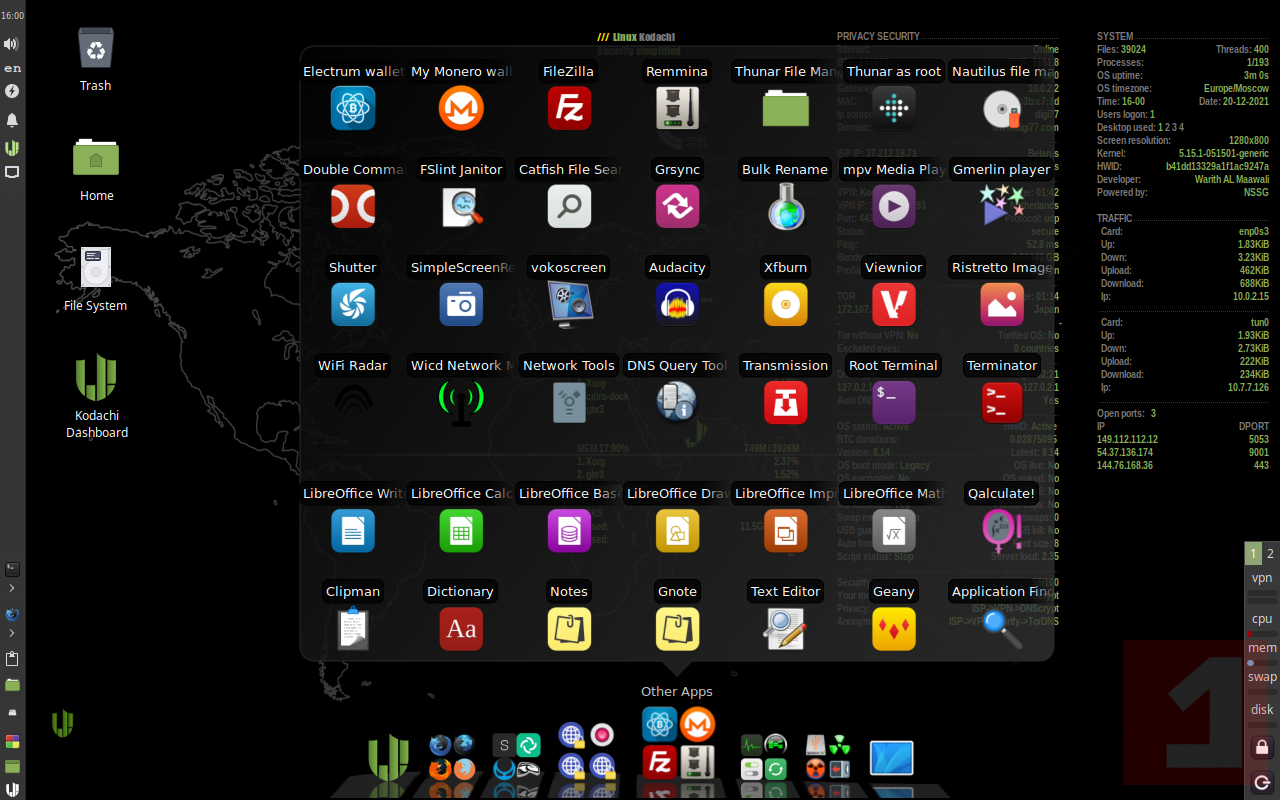Open Ristretto Image Viewer
Viewport: 1280px width, 800px height.
coord(1002,304)
